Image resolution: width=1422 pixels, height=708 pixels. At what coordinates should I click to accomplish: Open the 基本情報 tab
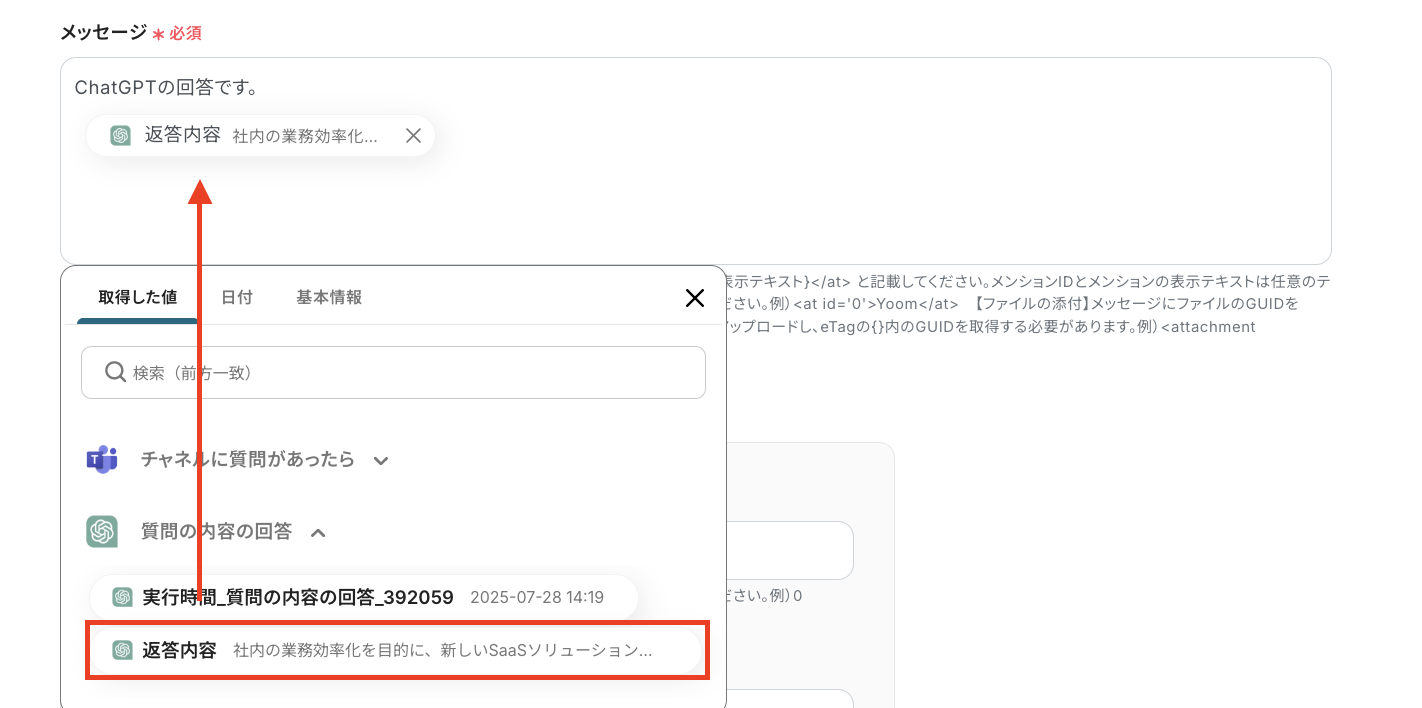pos(329,297)
